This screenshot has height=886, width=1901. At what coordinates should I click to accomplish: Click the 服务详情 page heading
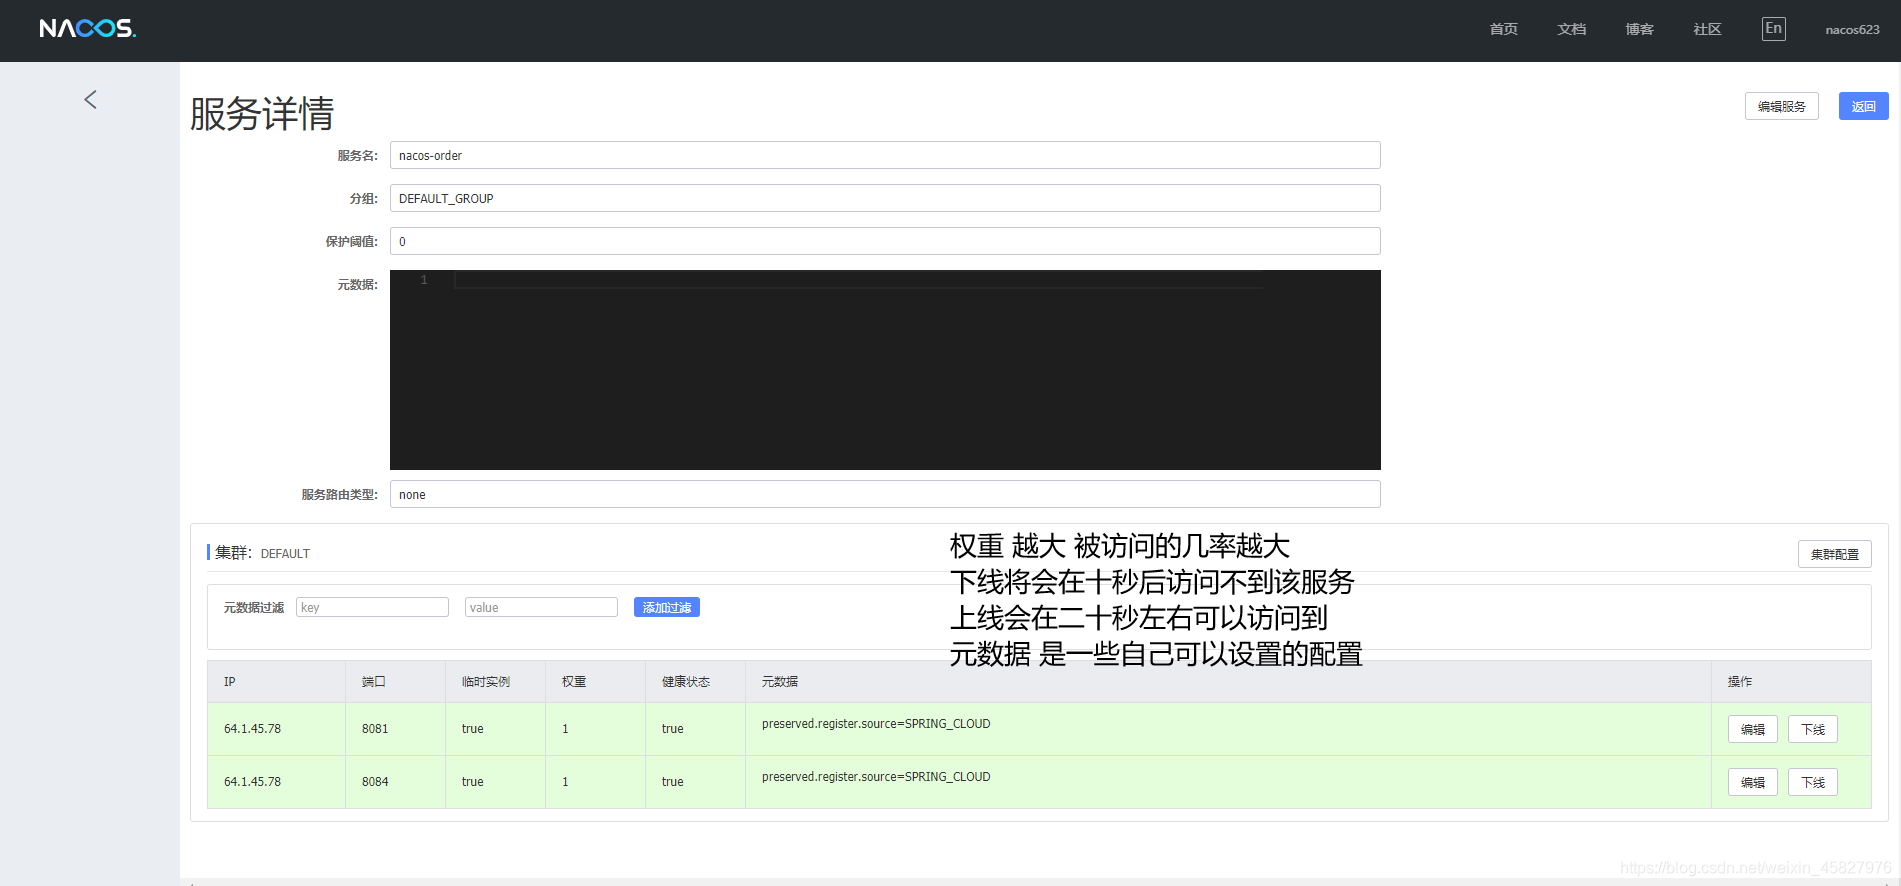pyautogui.click(x=262, y=114)
